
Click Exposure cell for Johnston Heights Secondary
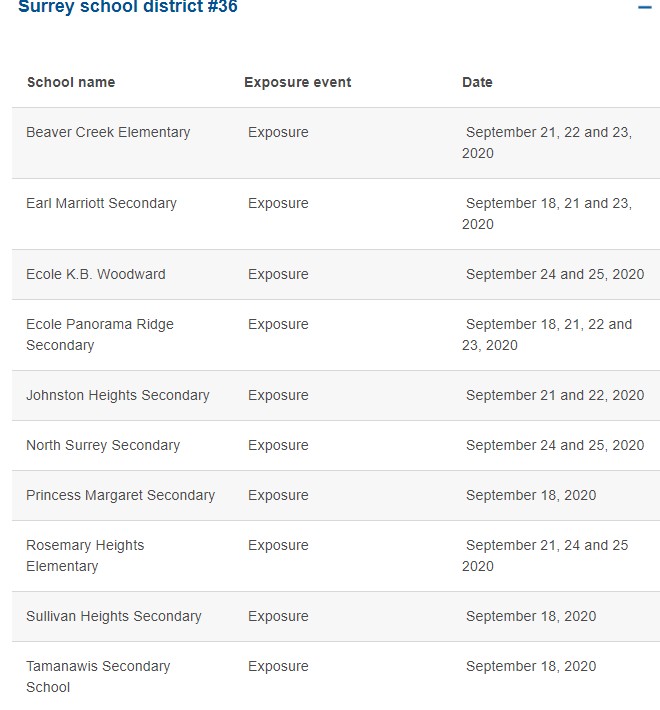point(278,395)
